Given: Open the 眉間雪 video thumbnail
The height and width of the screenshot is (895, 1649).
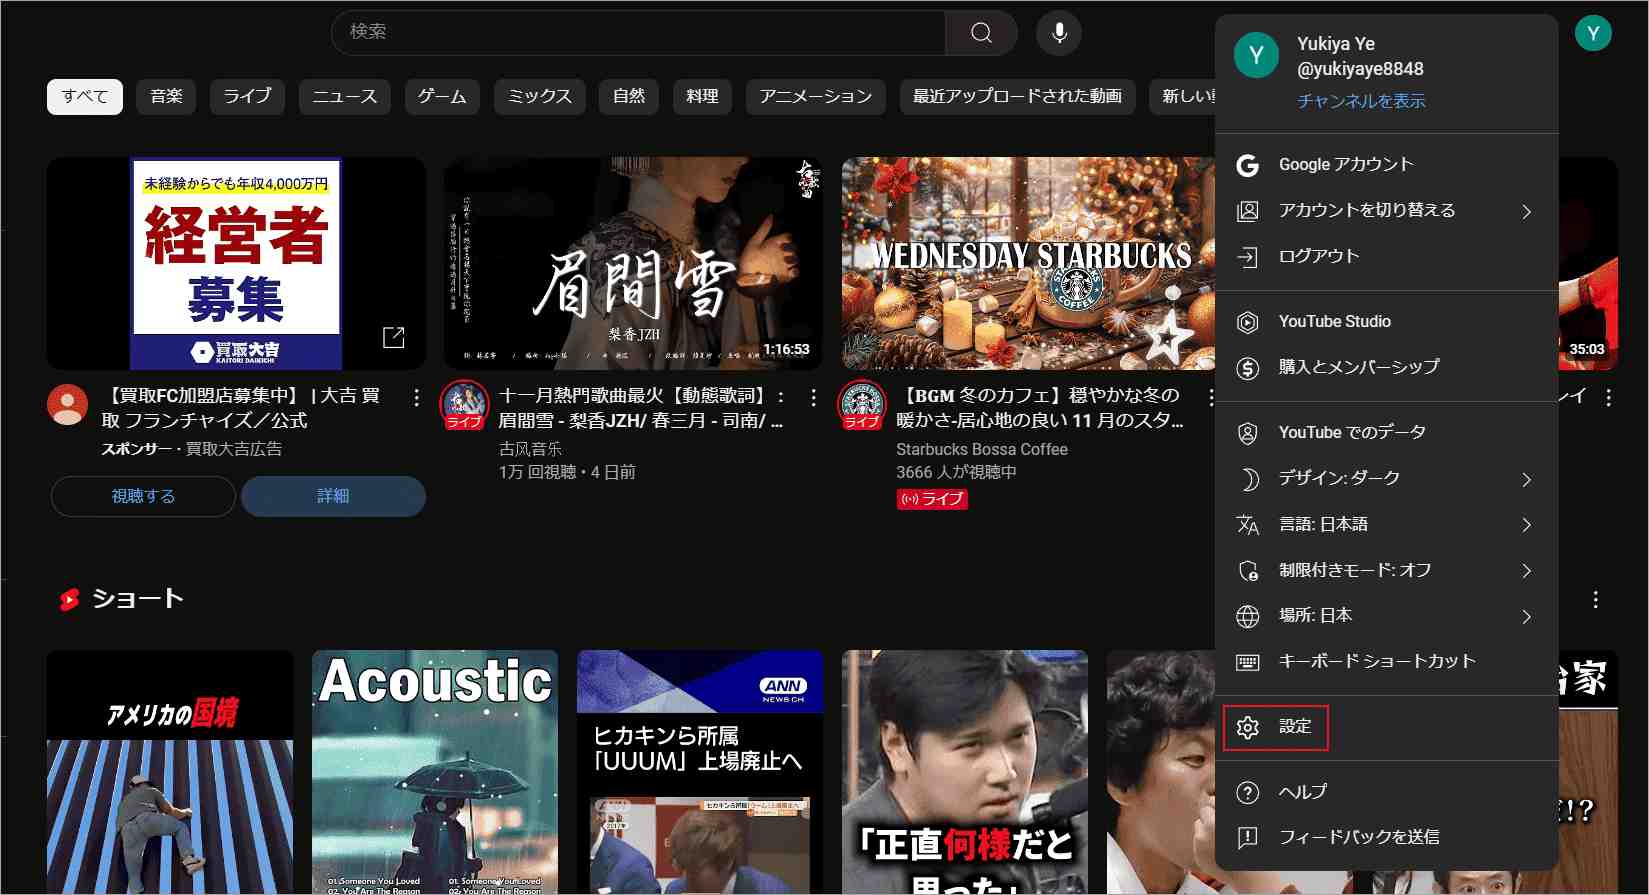Looking at the screenshot, I should click(633, 263).
